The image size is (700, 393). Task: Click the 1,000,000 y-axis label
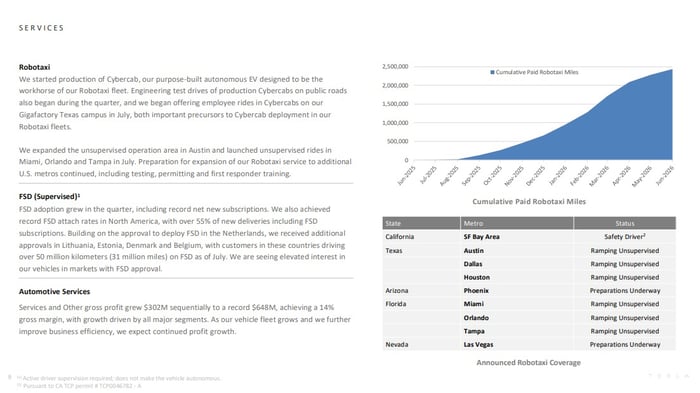[395, 123]
